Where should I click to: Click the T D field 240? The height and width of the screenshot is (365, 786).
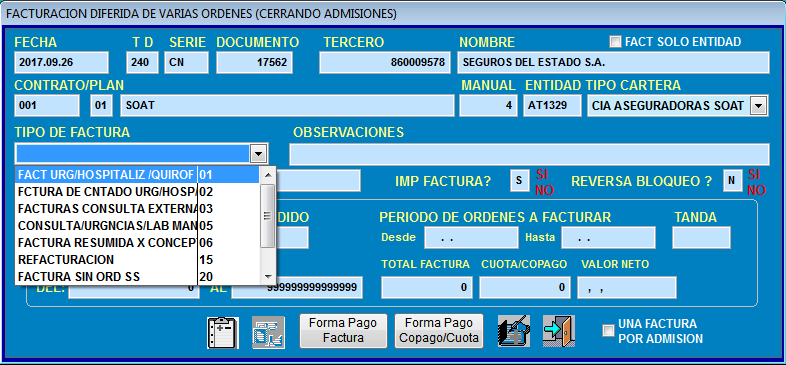coord(142,63)
